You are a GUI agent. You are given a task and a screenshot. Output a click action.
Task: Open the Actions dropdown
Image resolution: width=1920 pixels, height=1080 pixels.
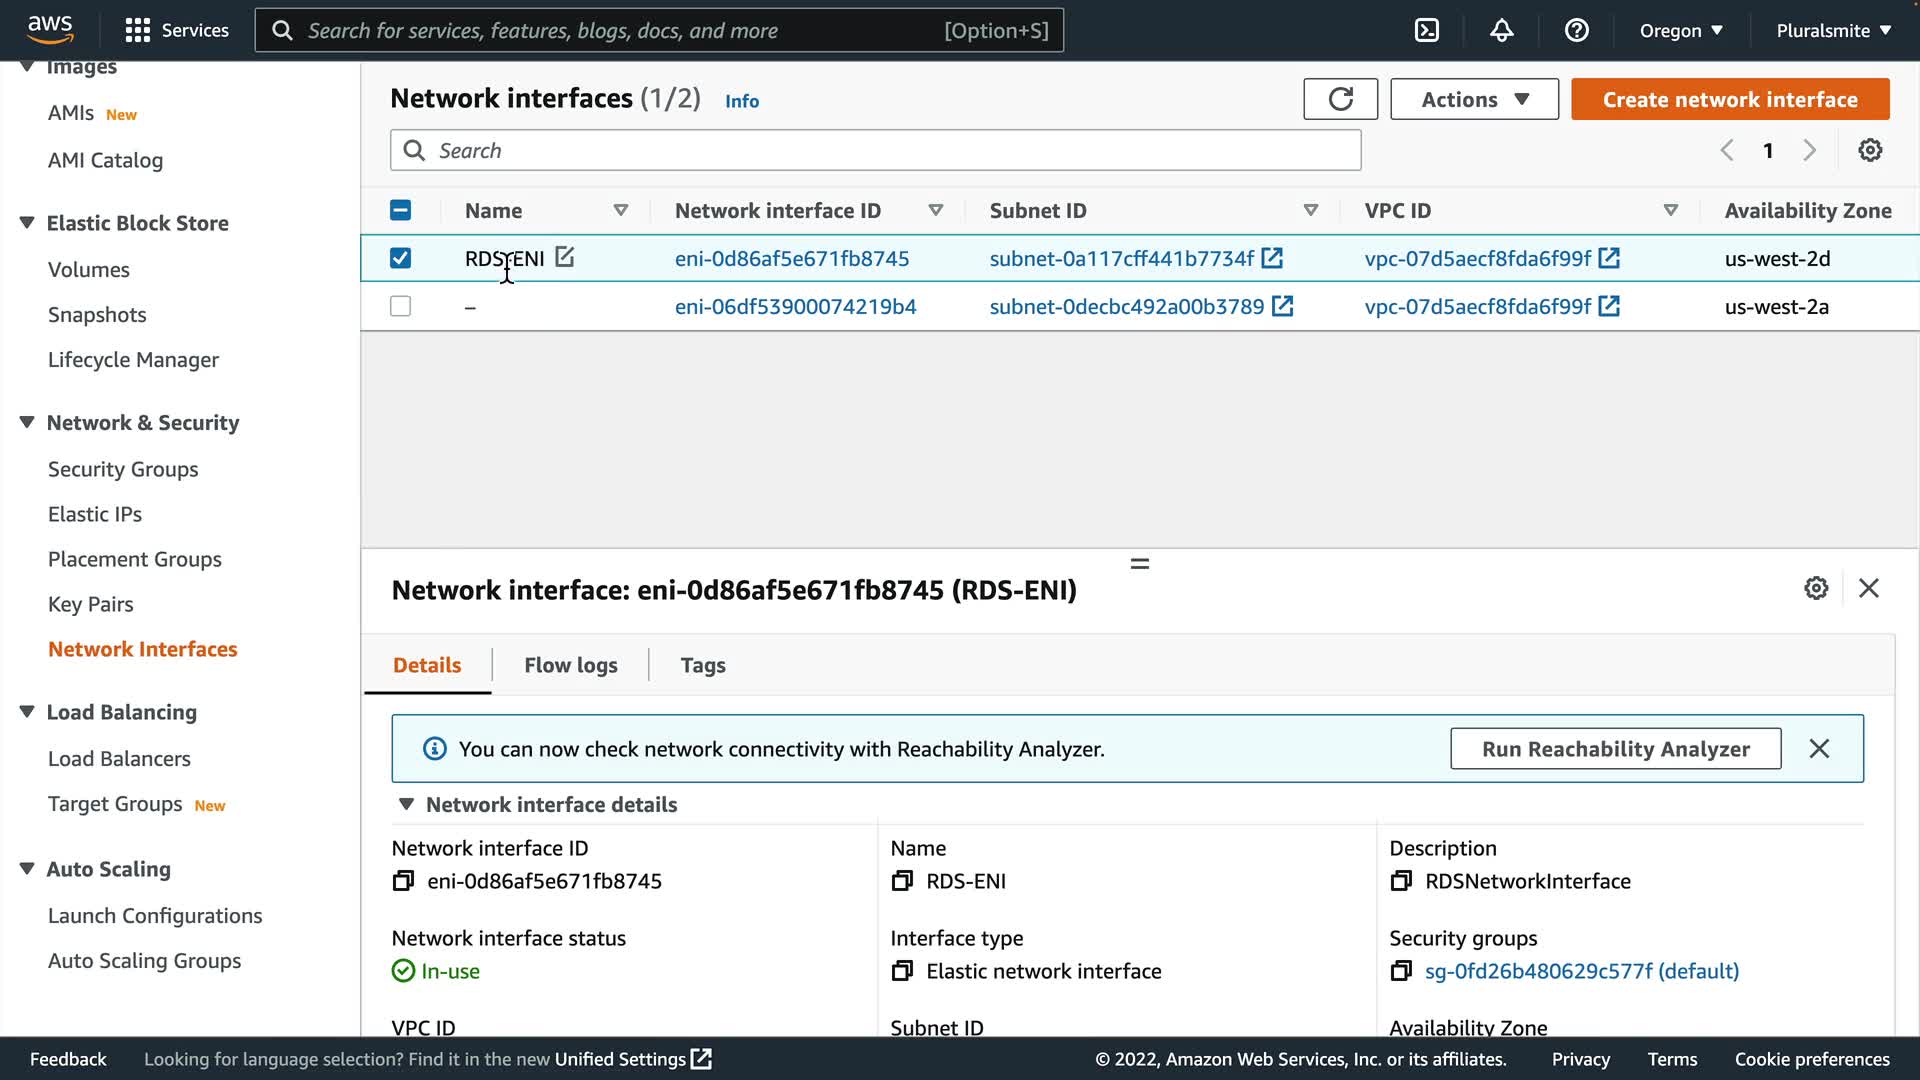(x=1474, y=99)
